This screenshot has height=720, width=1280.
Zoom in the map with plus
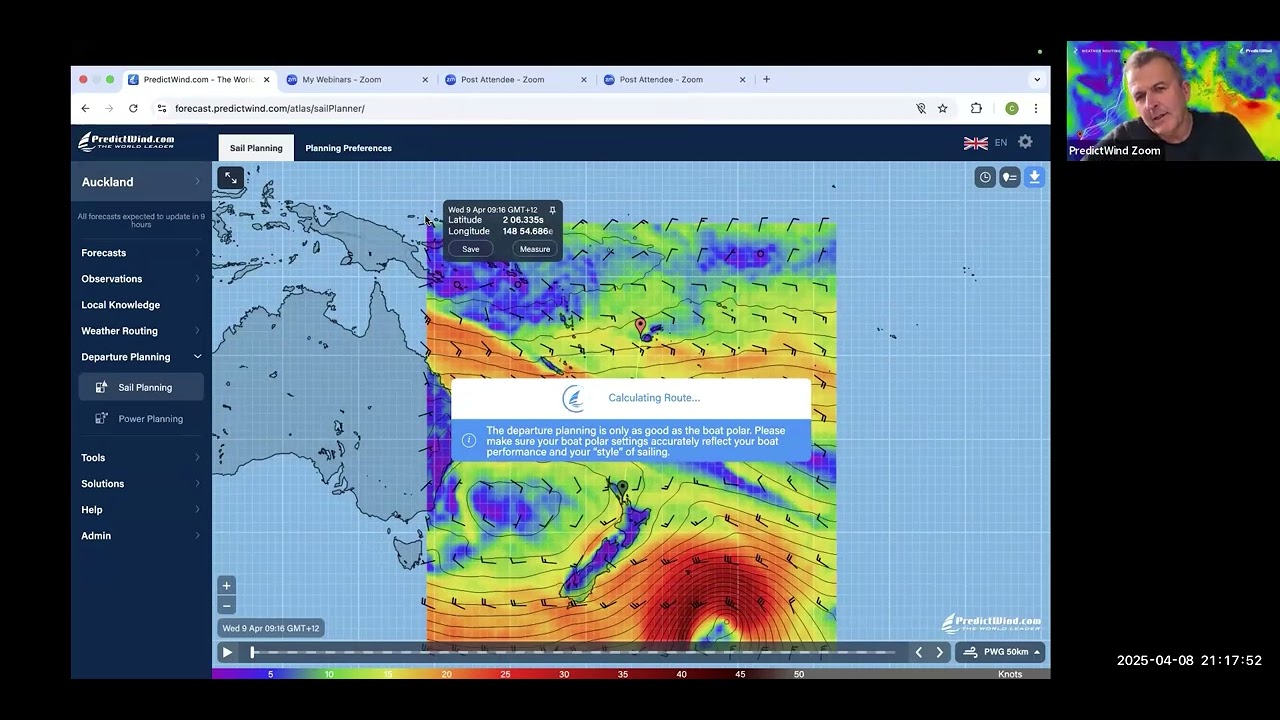[226, 586]
